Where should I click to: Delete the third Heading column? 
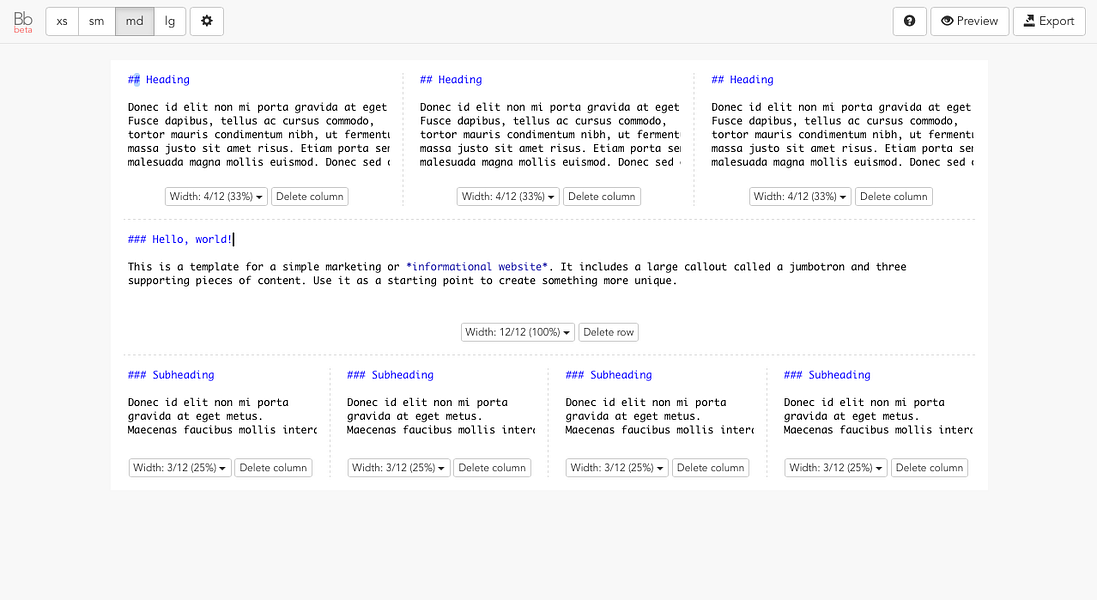point(894,197)
